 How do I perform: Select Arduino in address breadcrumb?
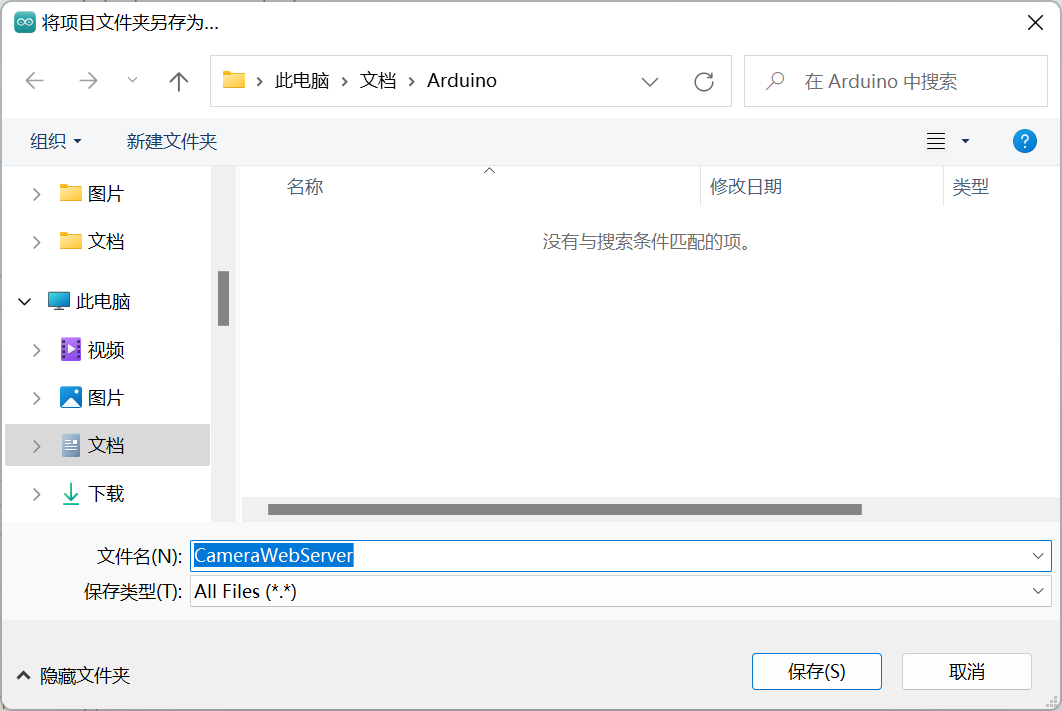(462, 81)
